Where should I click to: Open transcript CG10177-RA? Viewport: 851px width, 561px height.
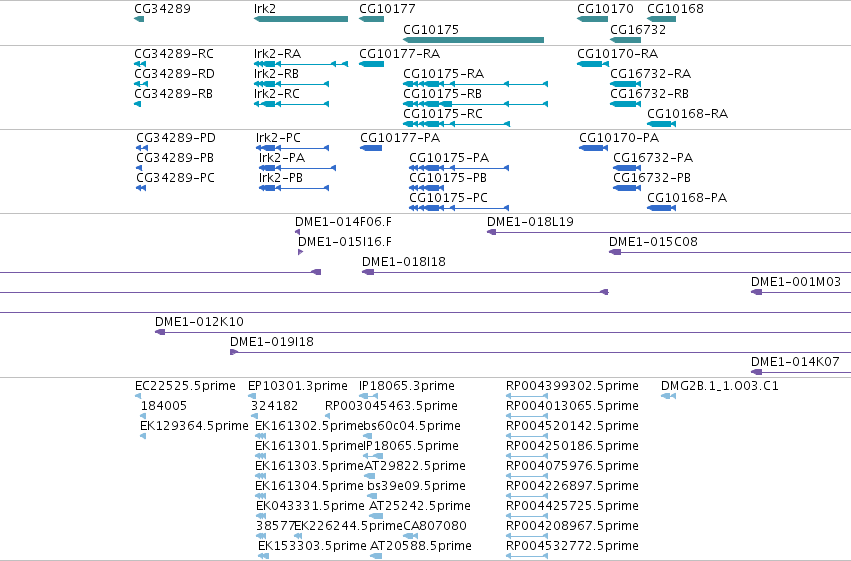[399, 54]
